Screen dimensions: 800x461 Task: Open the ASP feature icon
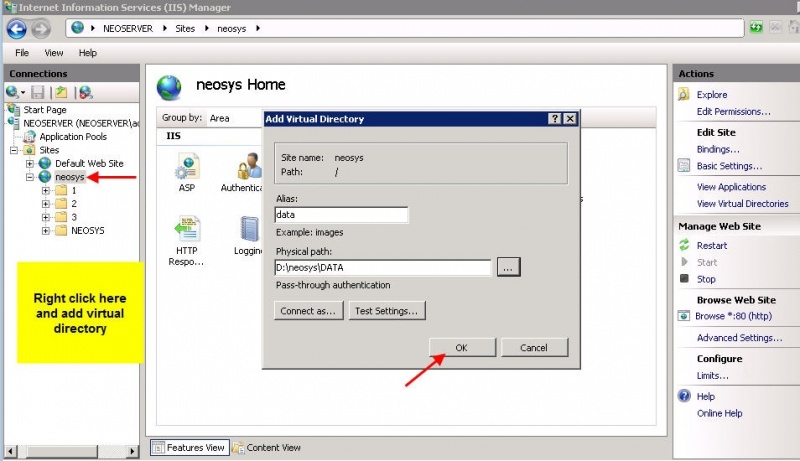pyautogui.click(x=187, y=166)
